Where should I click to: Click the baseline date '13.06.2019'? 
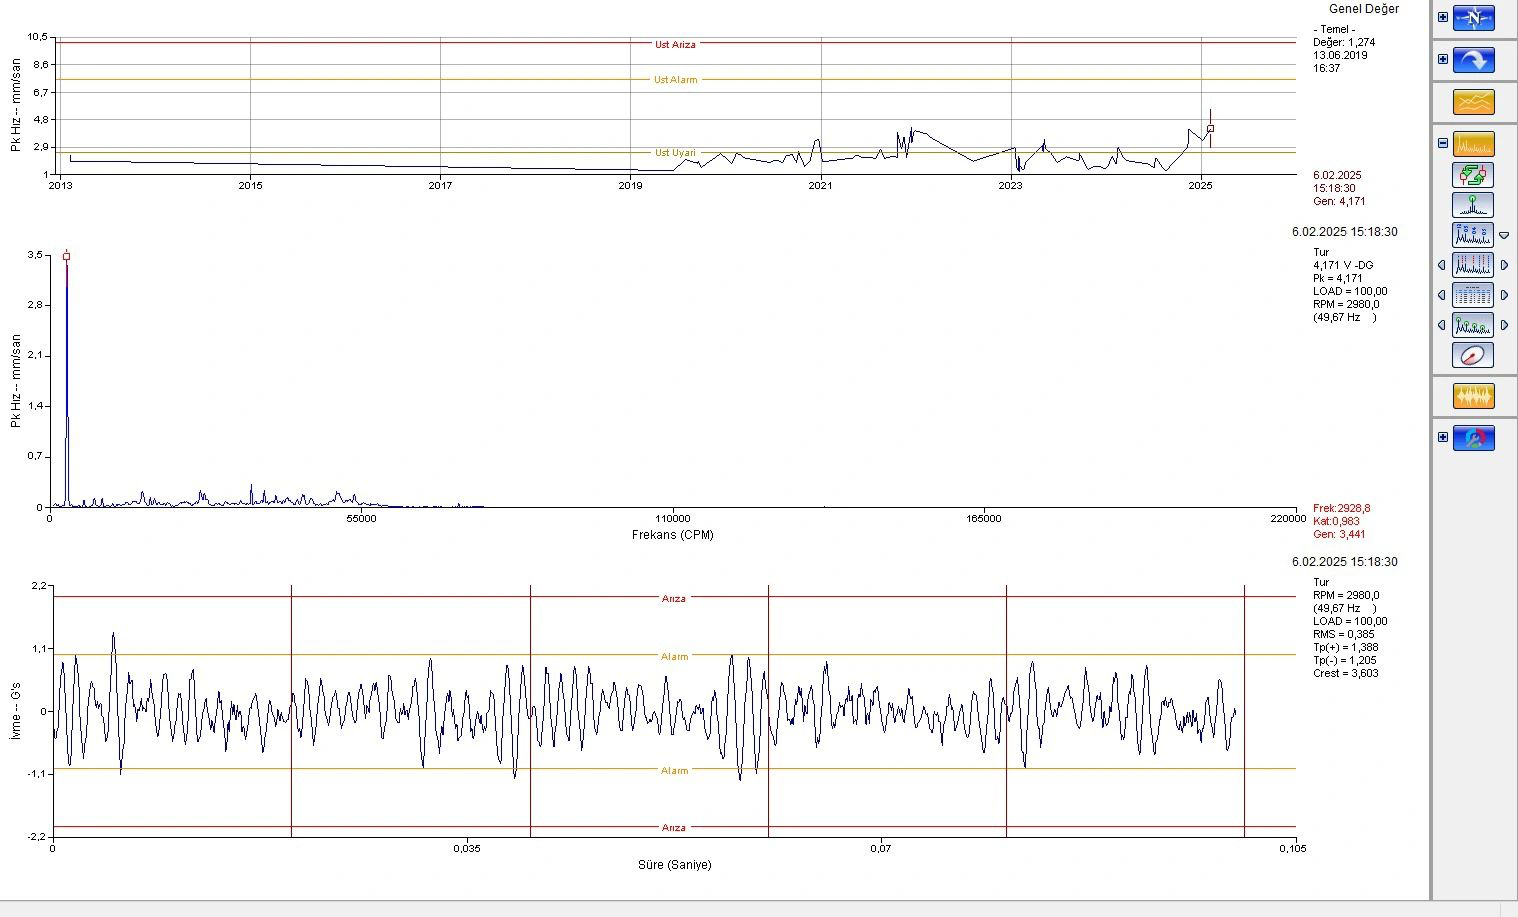point(1340,56)
